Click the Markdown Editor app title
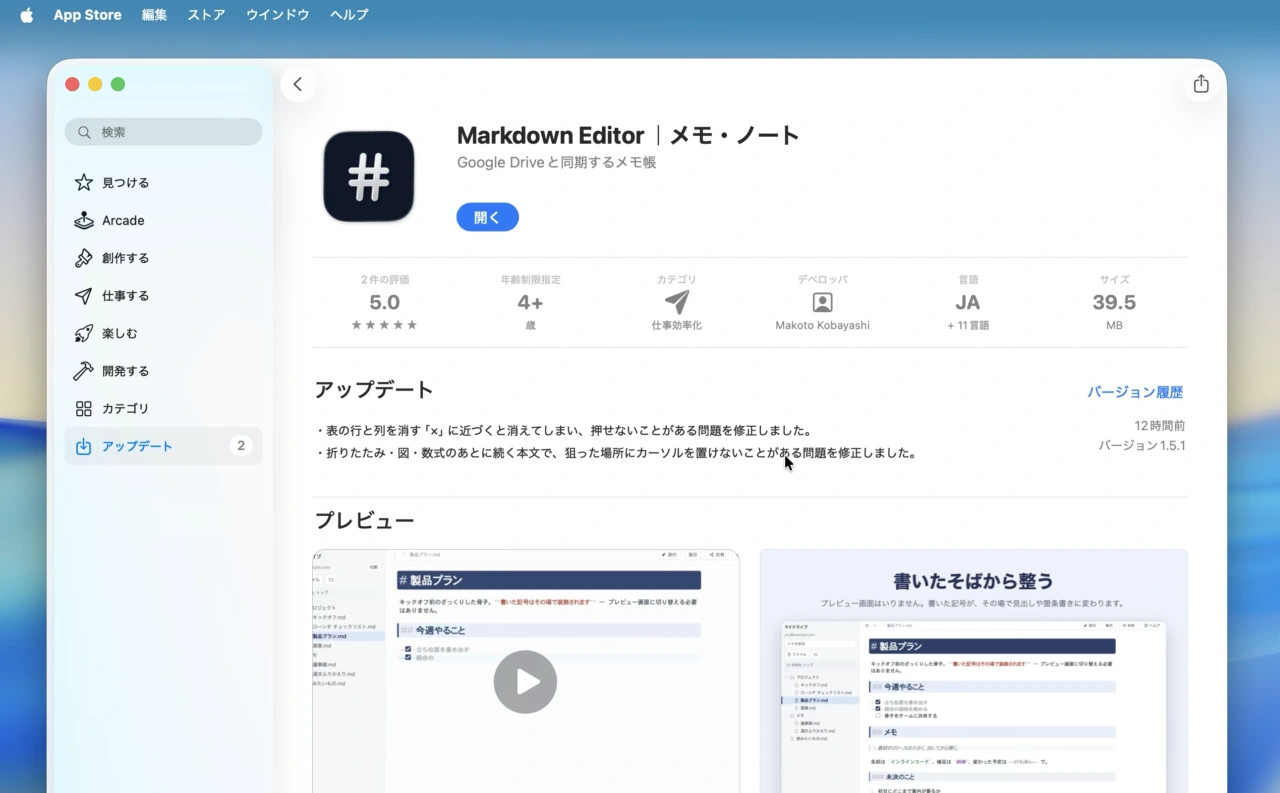Image resolution: width=1280 pixels, height=793 pixels. pyautogui.click(x=628, y=135)
